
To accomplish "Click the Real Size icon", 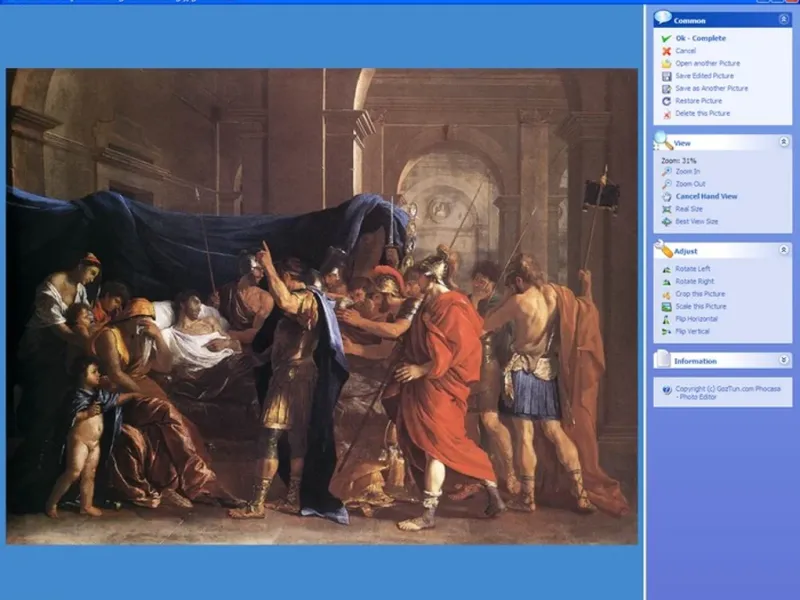I will [x=666, y=209].
